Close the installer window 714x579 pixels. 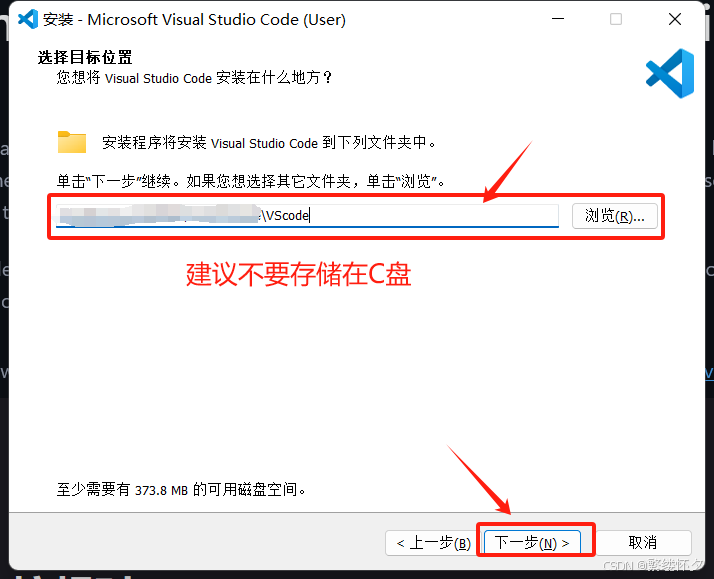click(x=674, y=19)
